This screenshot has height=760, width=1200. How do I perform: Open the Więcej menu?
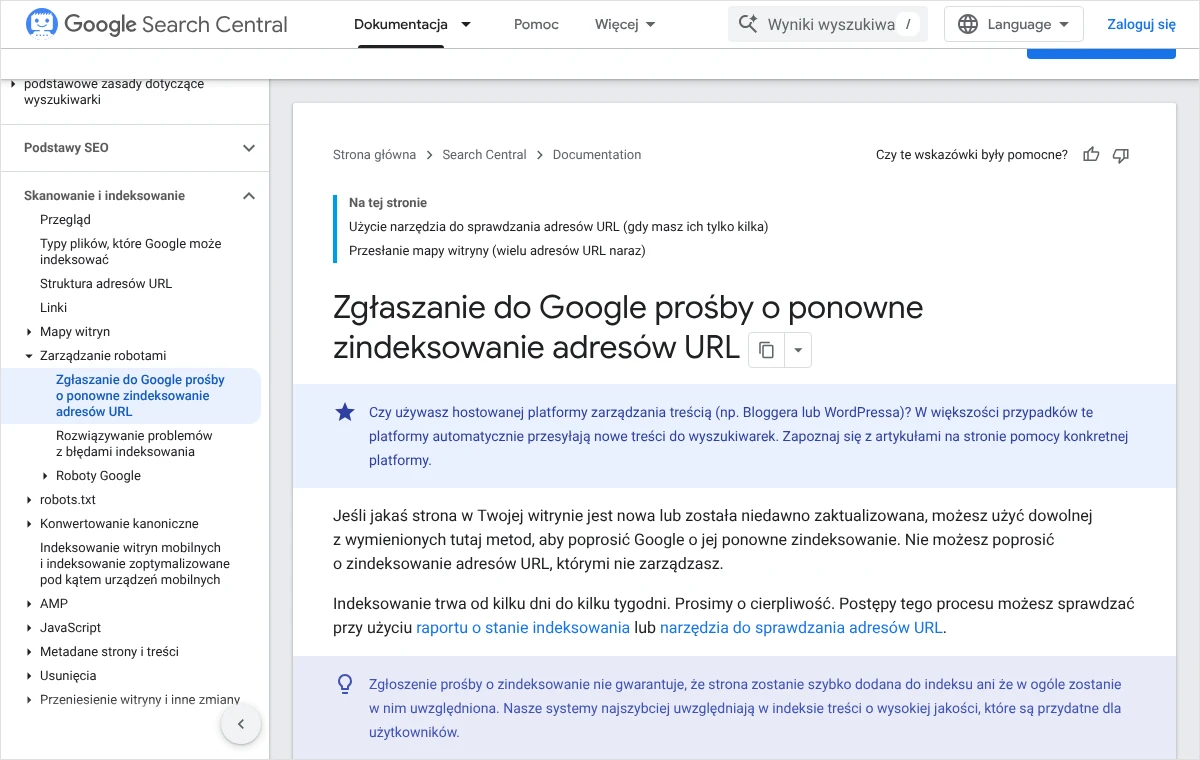625,24
